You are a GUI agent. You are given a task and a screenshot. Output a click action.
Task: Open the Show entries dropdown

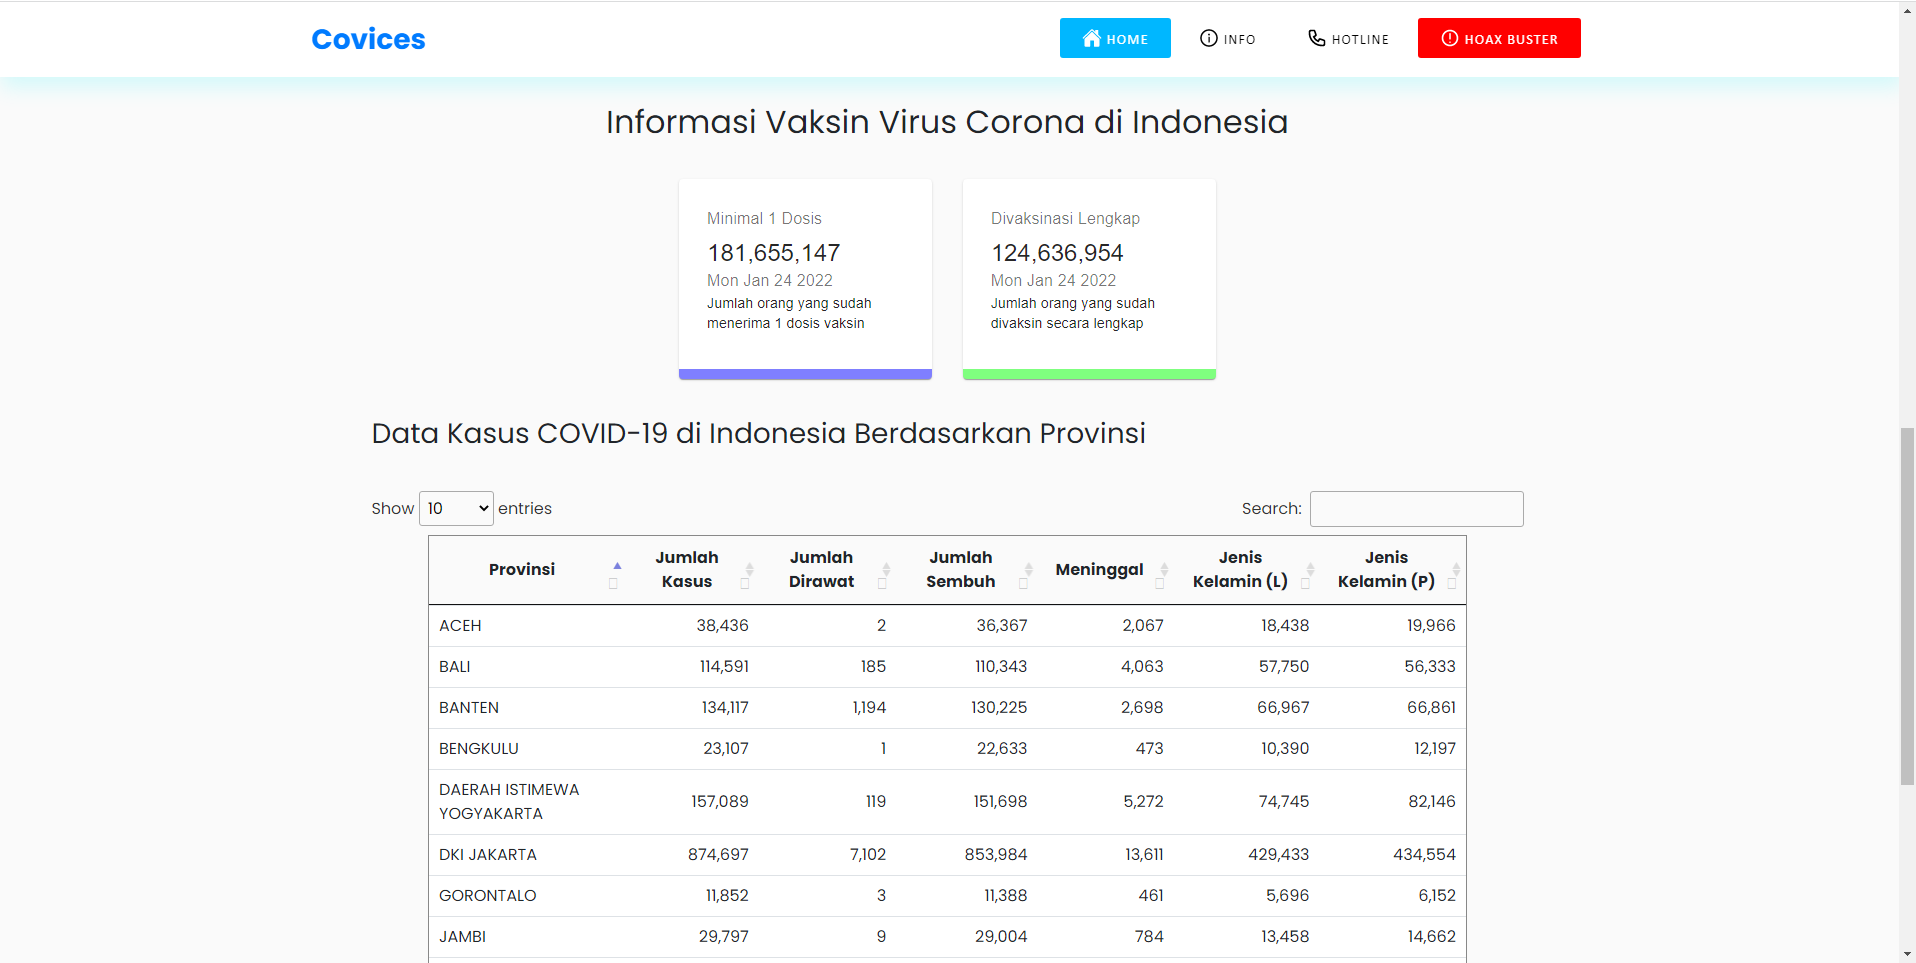pyautogui.click(x=456, y=508)
